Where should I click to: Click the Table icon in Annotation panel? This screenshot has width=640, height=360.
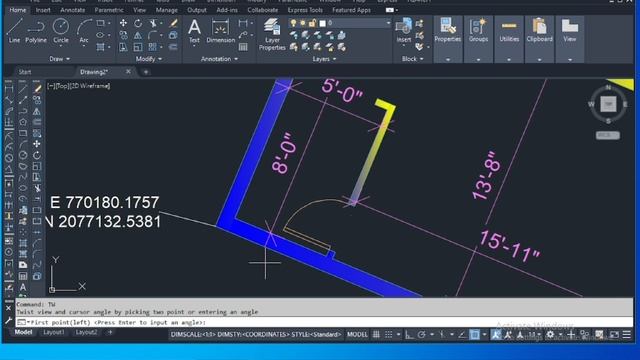tap(243, 47)
